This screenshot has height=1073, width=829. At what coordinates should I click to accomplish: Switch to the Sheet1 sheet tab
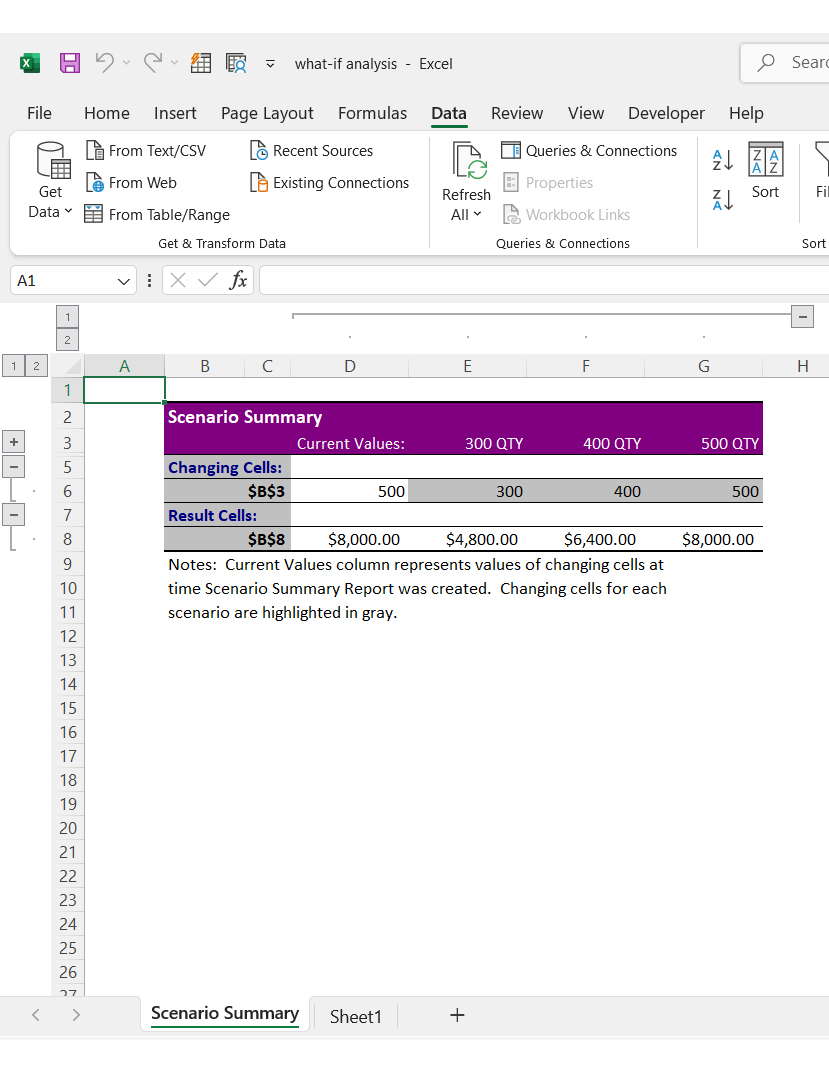pyautogui.click(x=355, y=1016)
